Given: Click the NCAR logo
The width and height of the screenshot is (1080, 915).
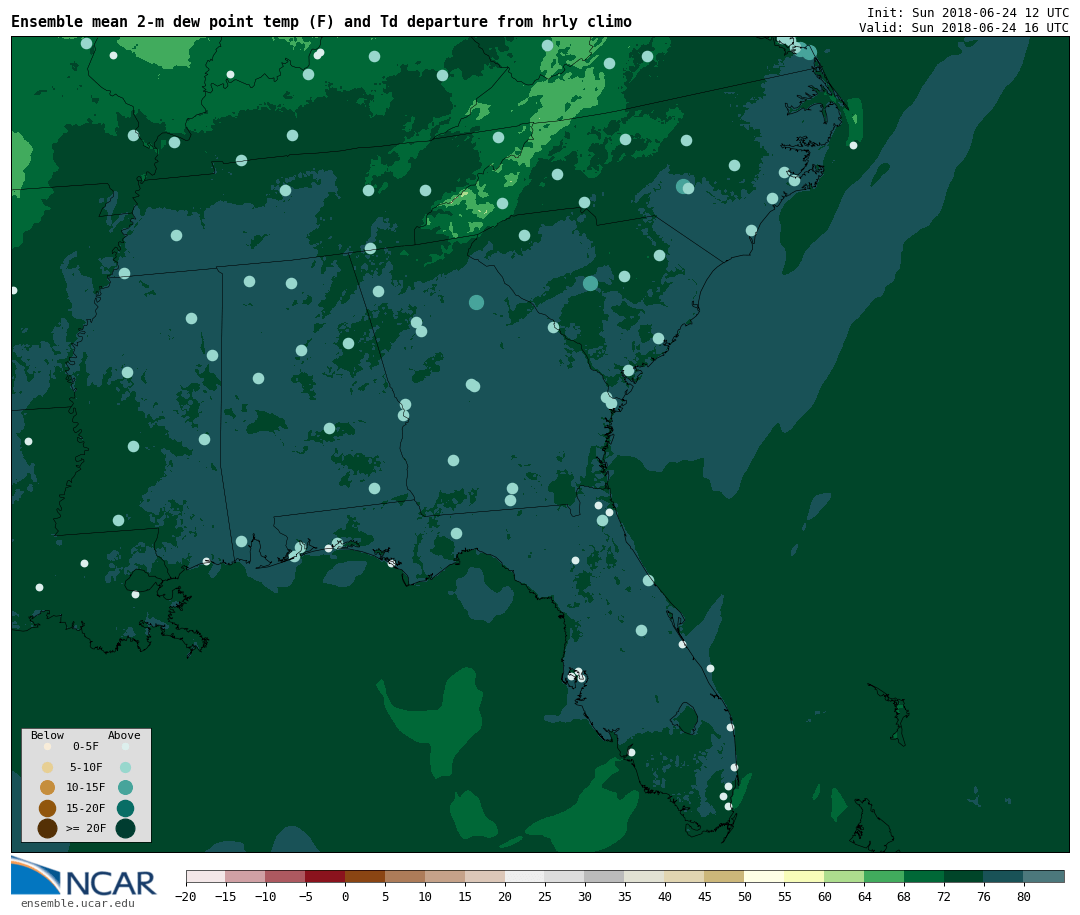Looking at the screenshot, I should click(x=83, y=876).
